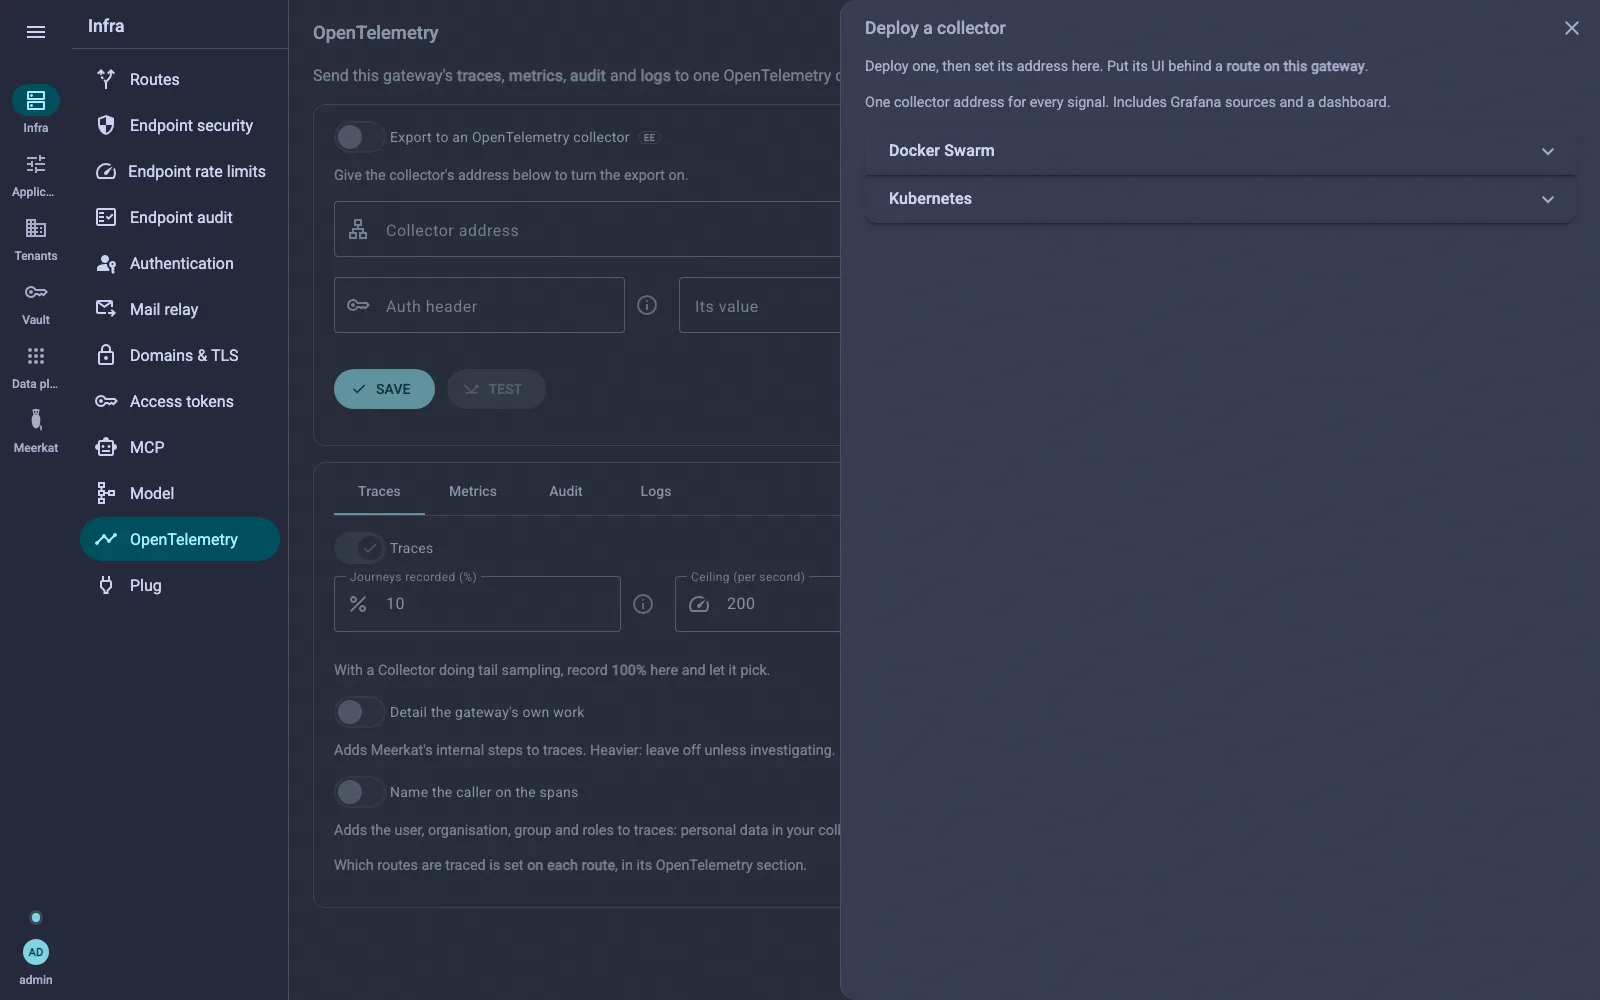Click the SAVE button
This screenshot has height=1000, width=1600.
coord(384,389)
